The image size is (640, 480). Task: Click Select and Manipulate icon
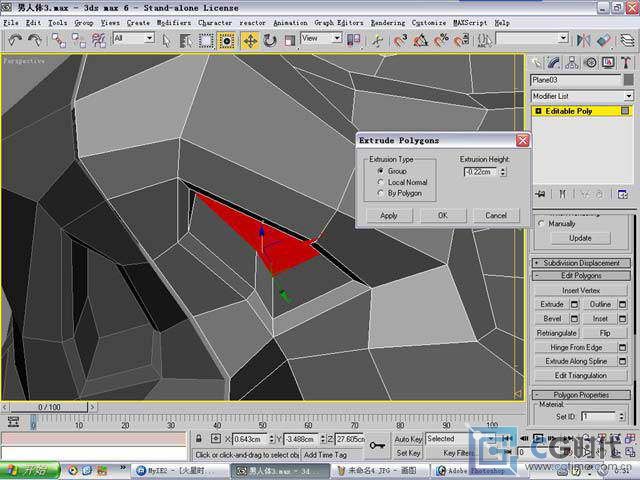(377, 40)
